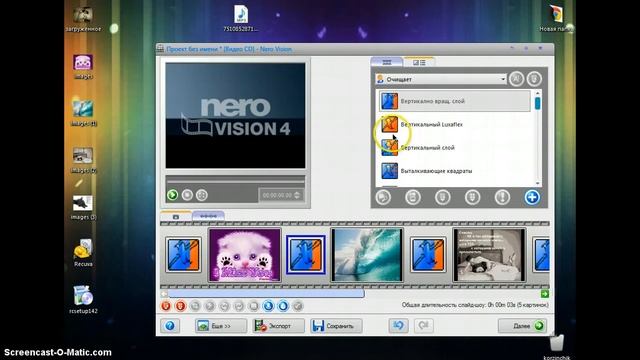Click the preview timecode field 00:00:00:00
Screen dimensions: 640x360
(x=277, y=196)
